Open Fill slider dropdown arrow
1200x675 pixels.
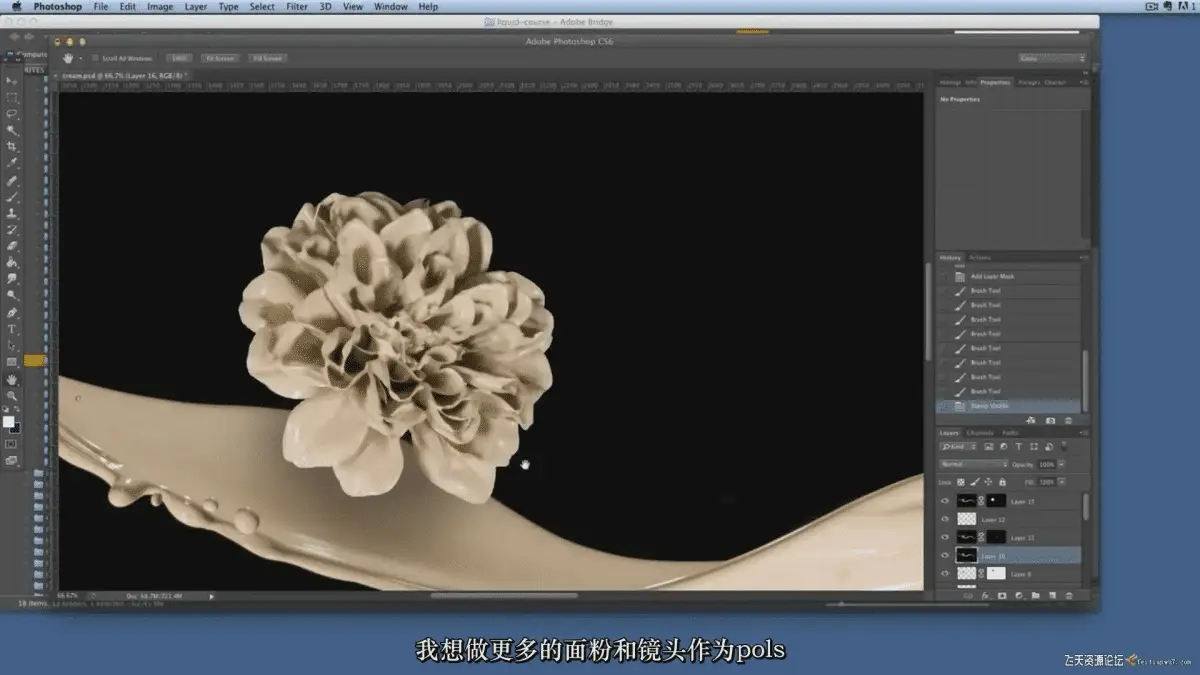(x=1062, y=482)
